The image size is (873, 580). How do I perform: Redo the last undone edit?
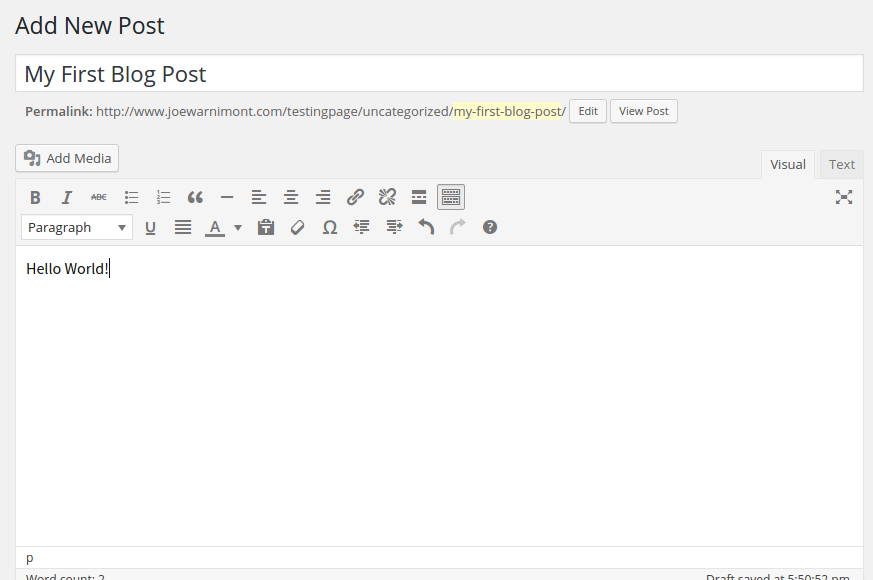tap(458, 227)
